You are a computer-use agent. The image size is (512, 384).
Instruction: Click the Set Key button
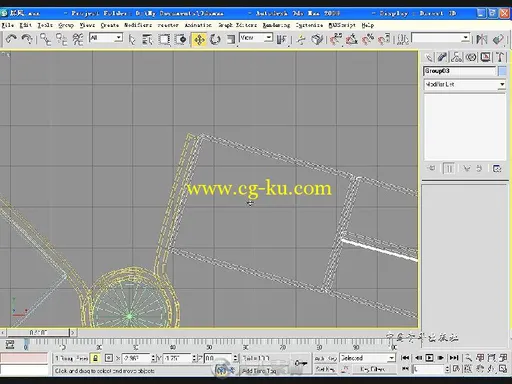(325, 369)
